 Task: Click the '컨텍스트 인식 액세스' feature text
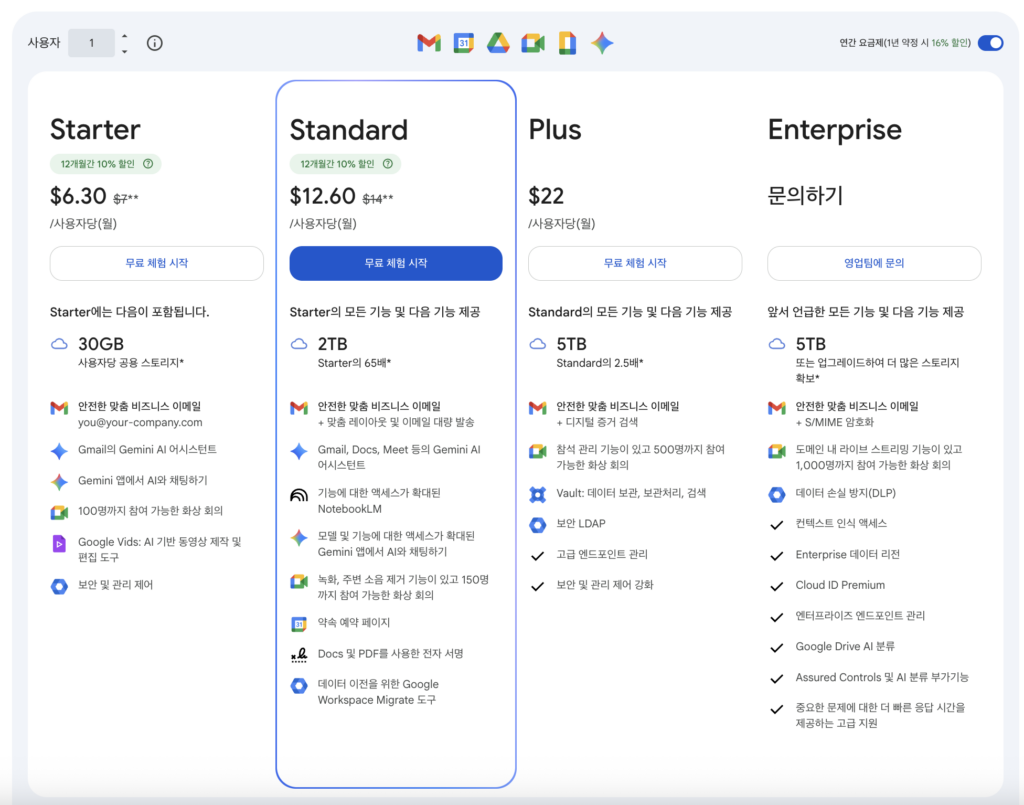841,523
